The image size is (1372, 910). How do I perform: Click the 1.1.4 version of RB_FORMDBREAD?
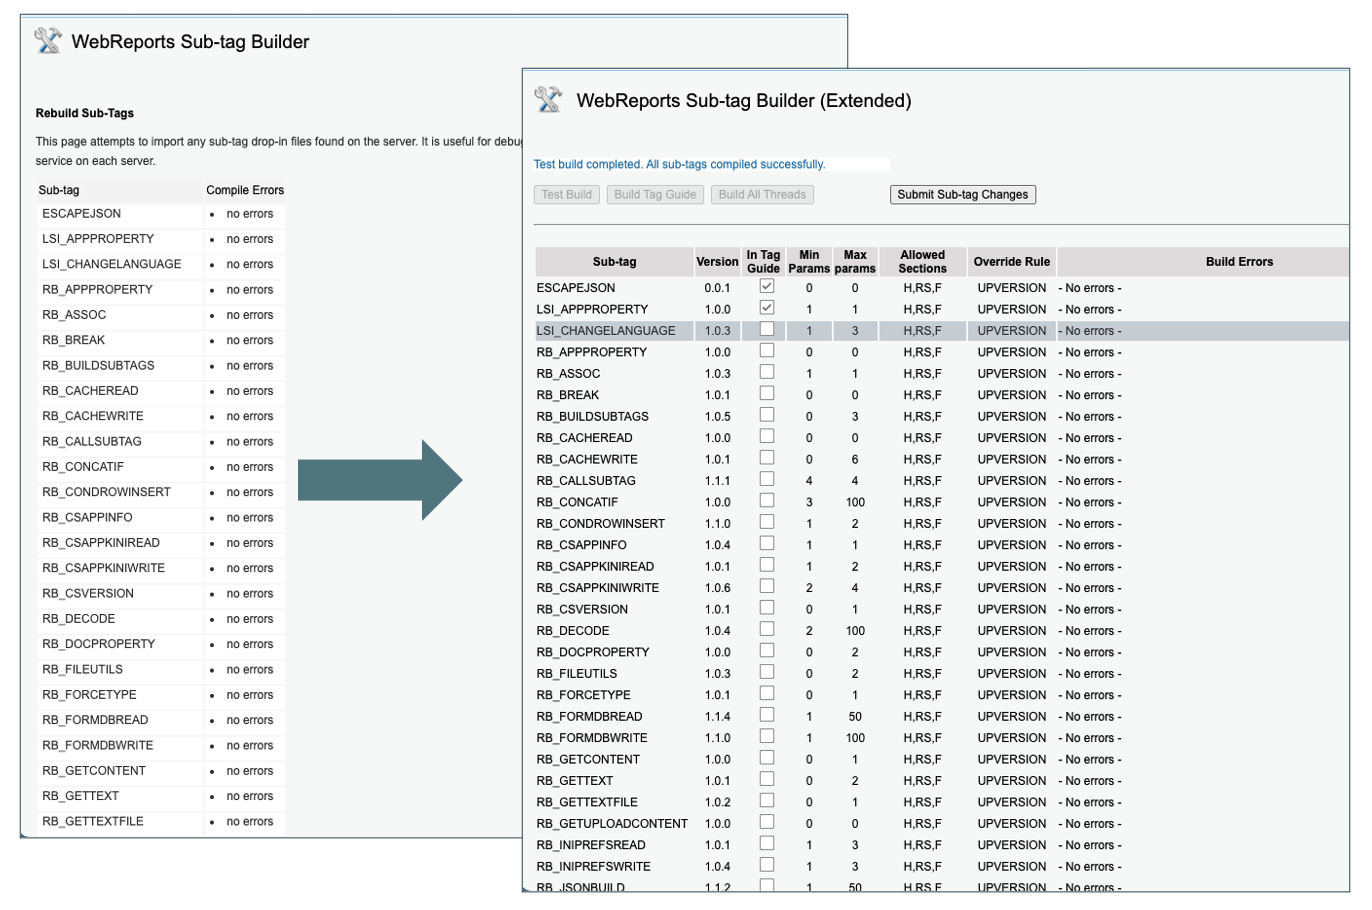(x=717, y=717)
